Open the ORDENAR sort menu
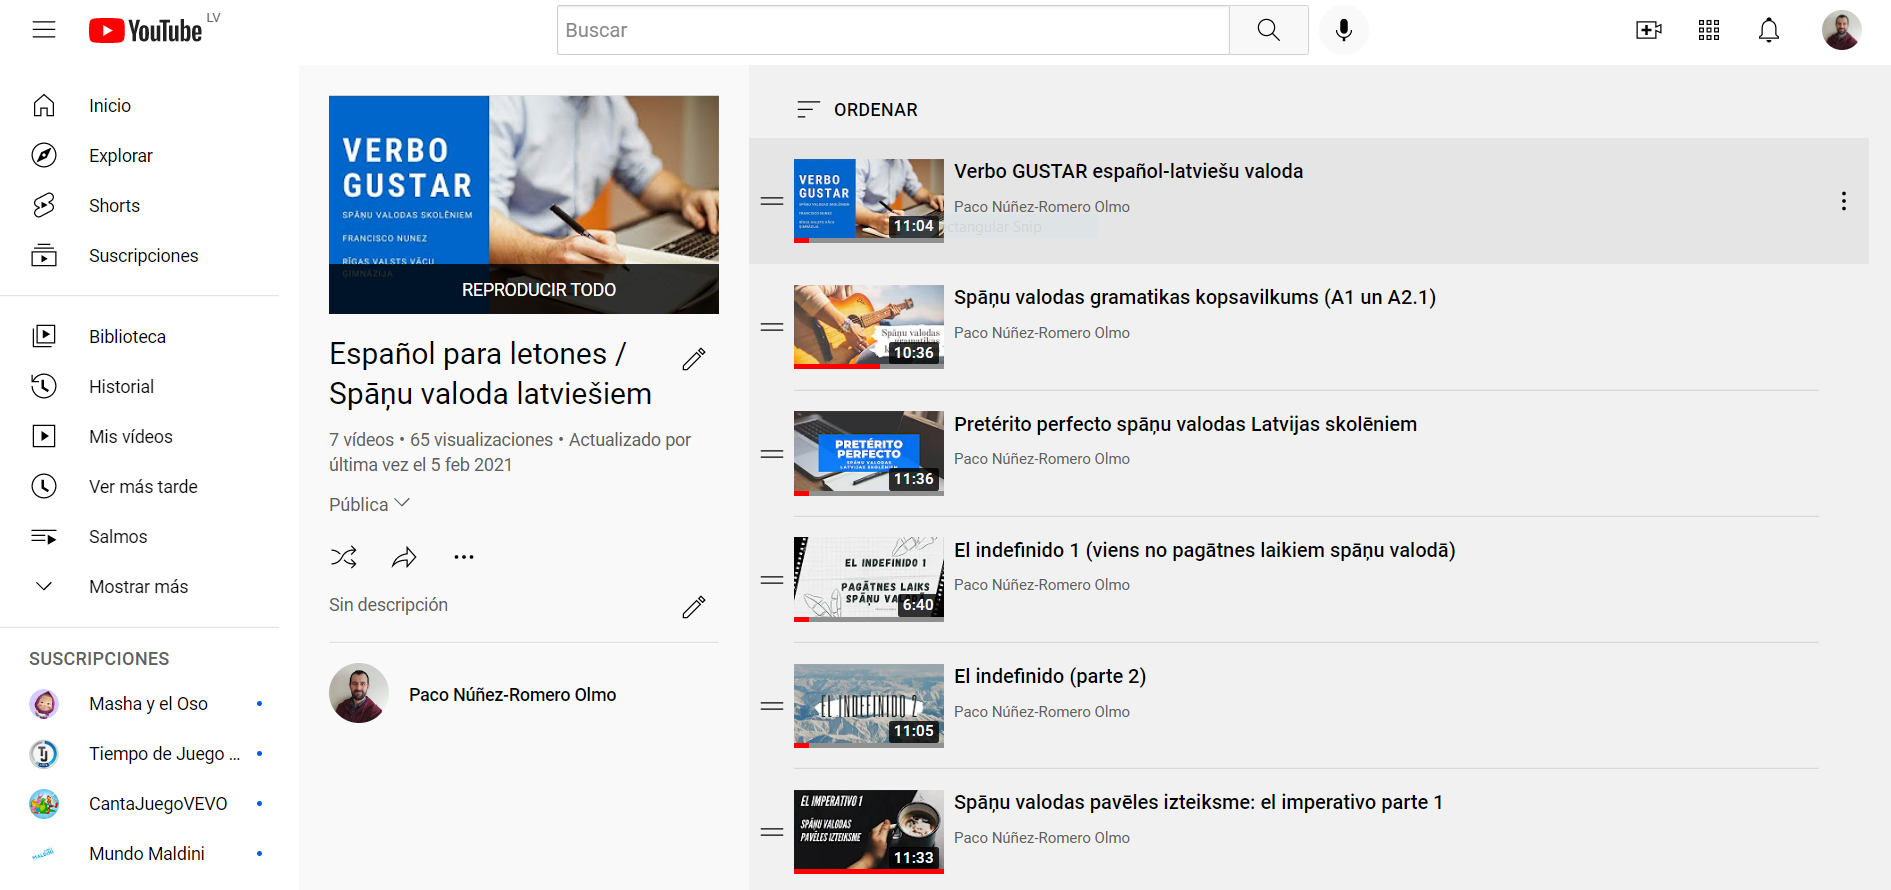 857,109
